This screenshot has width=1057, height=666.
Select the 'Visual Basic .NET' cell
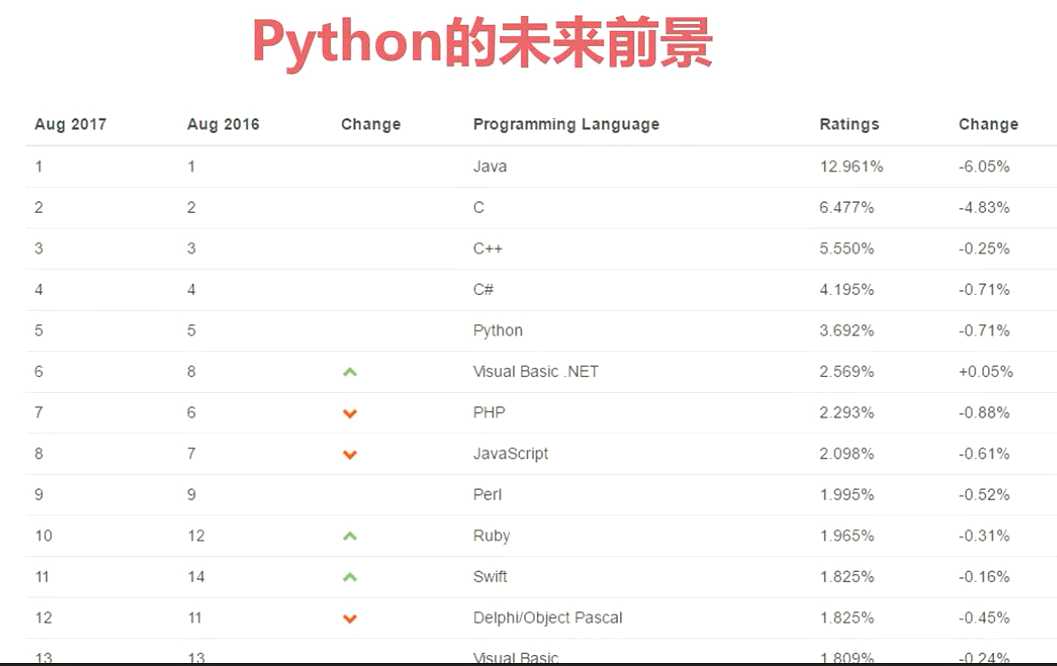click(536, 371)
